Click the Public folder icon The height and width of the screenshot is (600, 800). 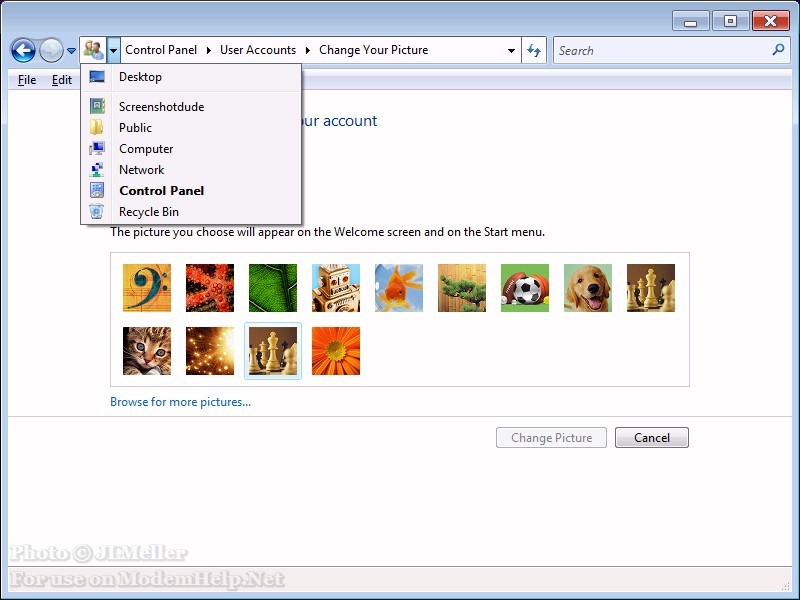point(96,127)
